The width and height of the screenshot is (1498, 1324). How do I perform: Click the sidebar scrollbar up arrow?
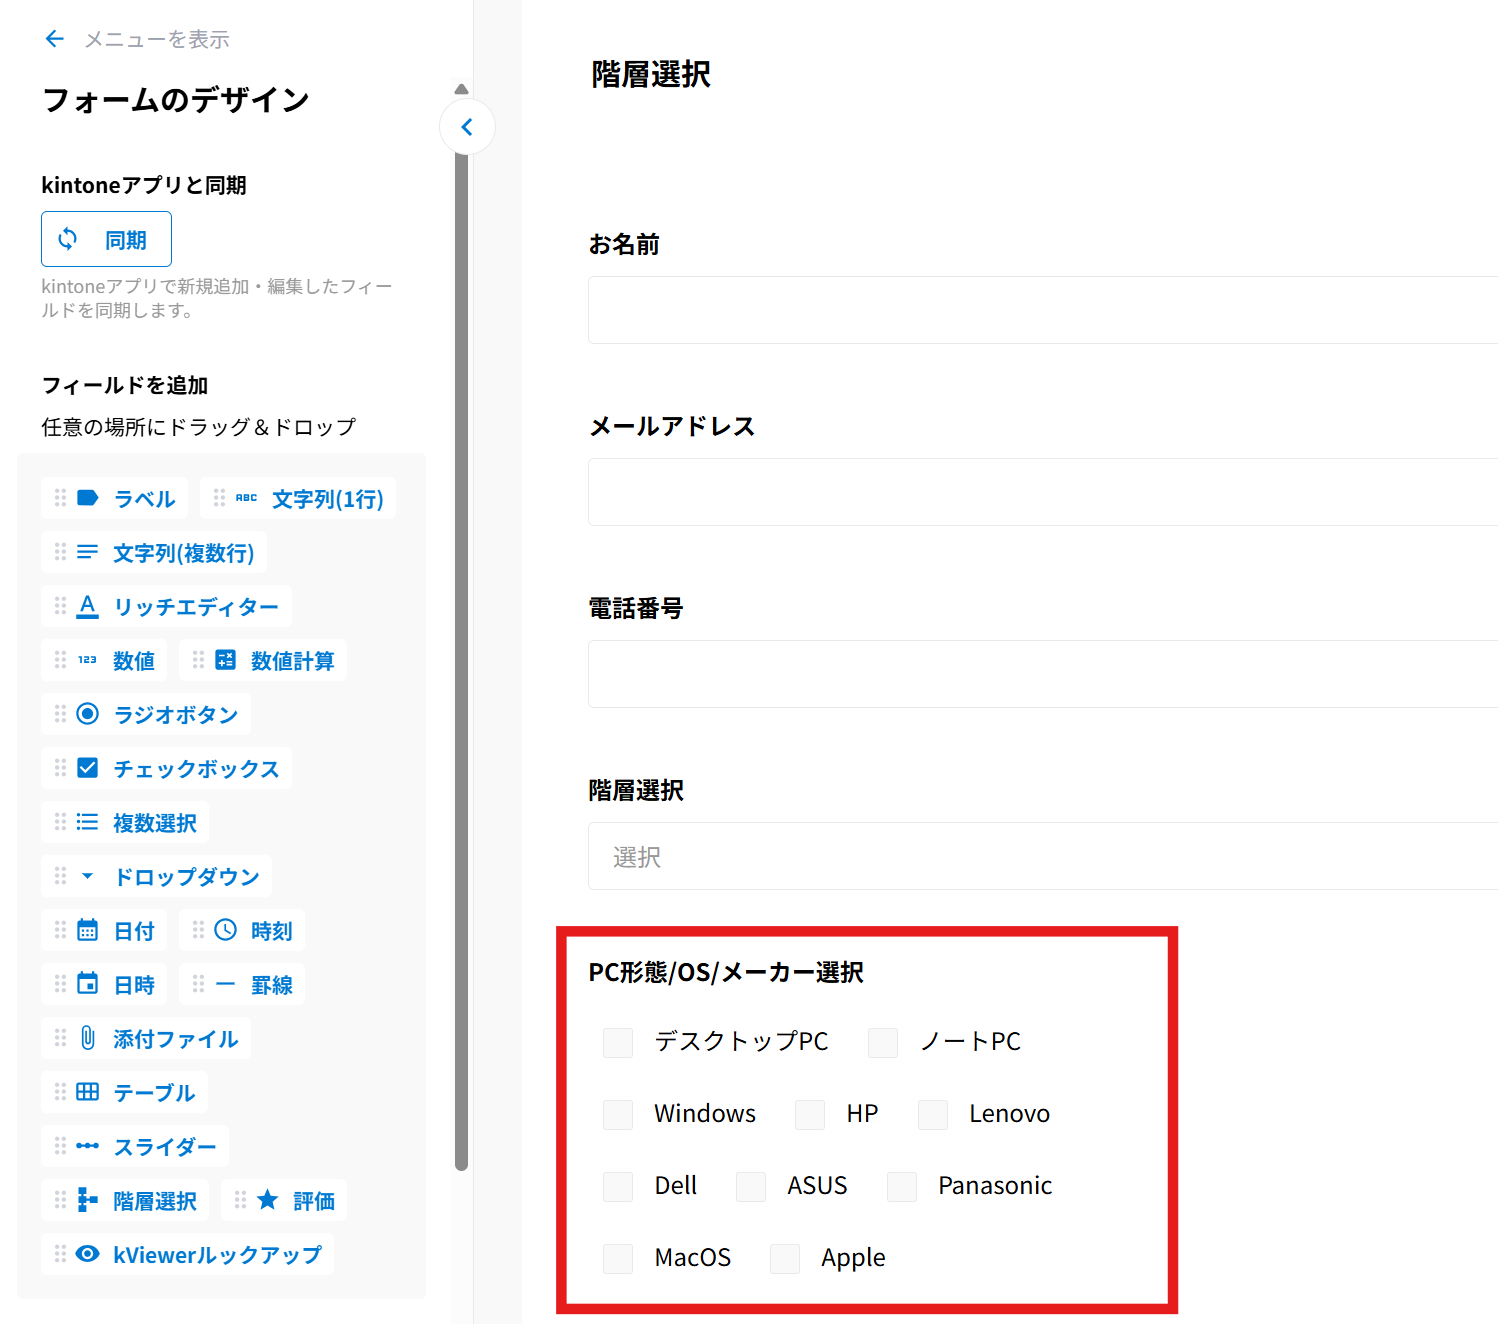click(x=461, y=89)
